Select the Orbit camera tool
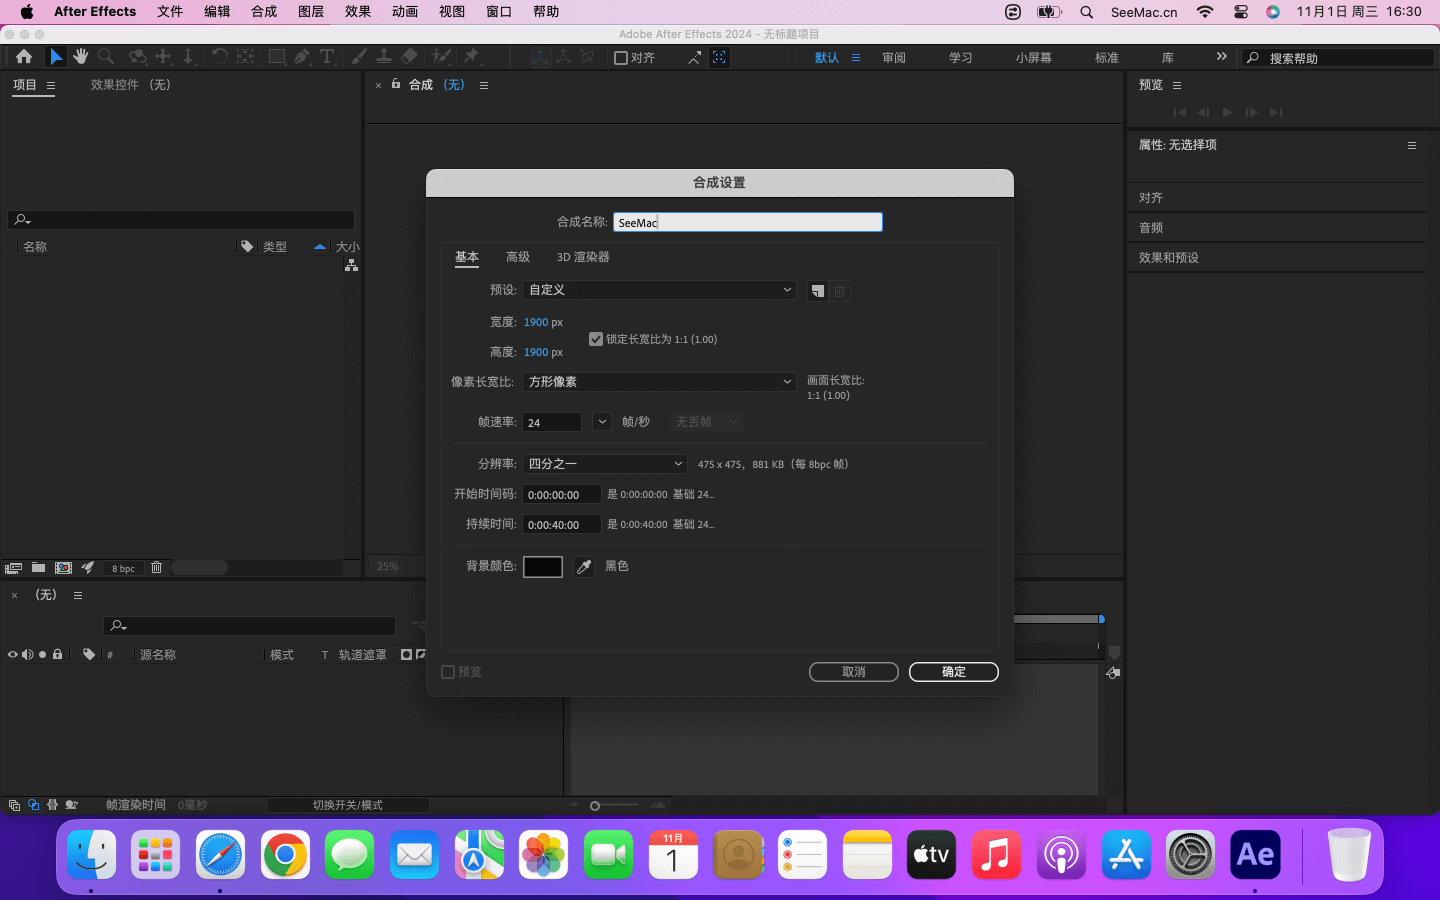Screen dimensions: 1440x900 pos(138,57)
